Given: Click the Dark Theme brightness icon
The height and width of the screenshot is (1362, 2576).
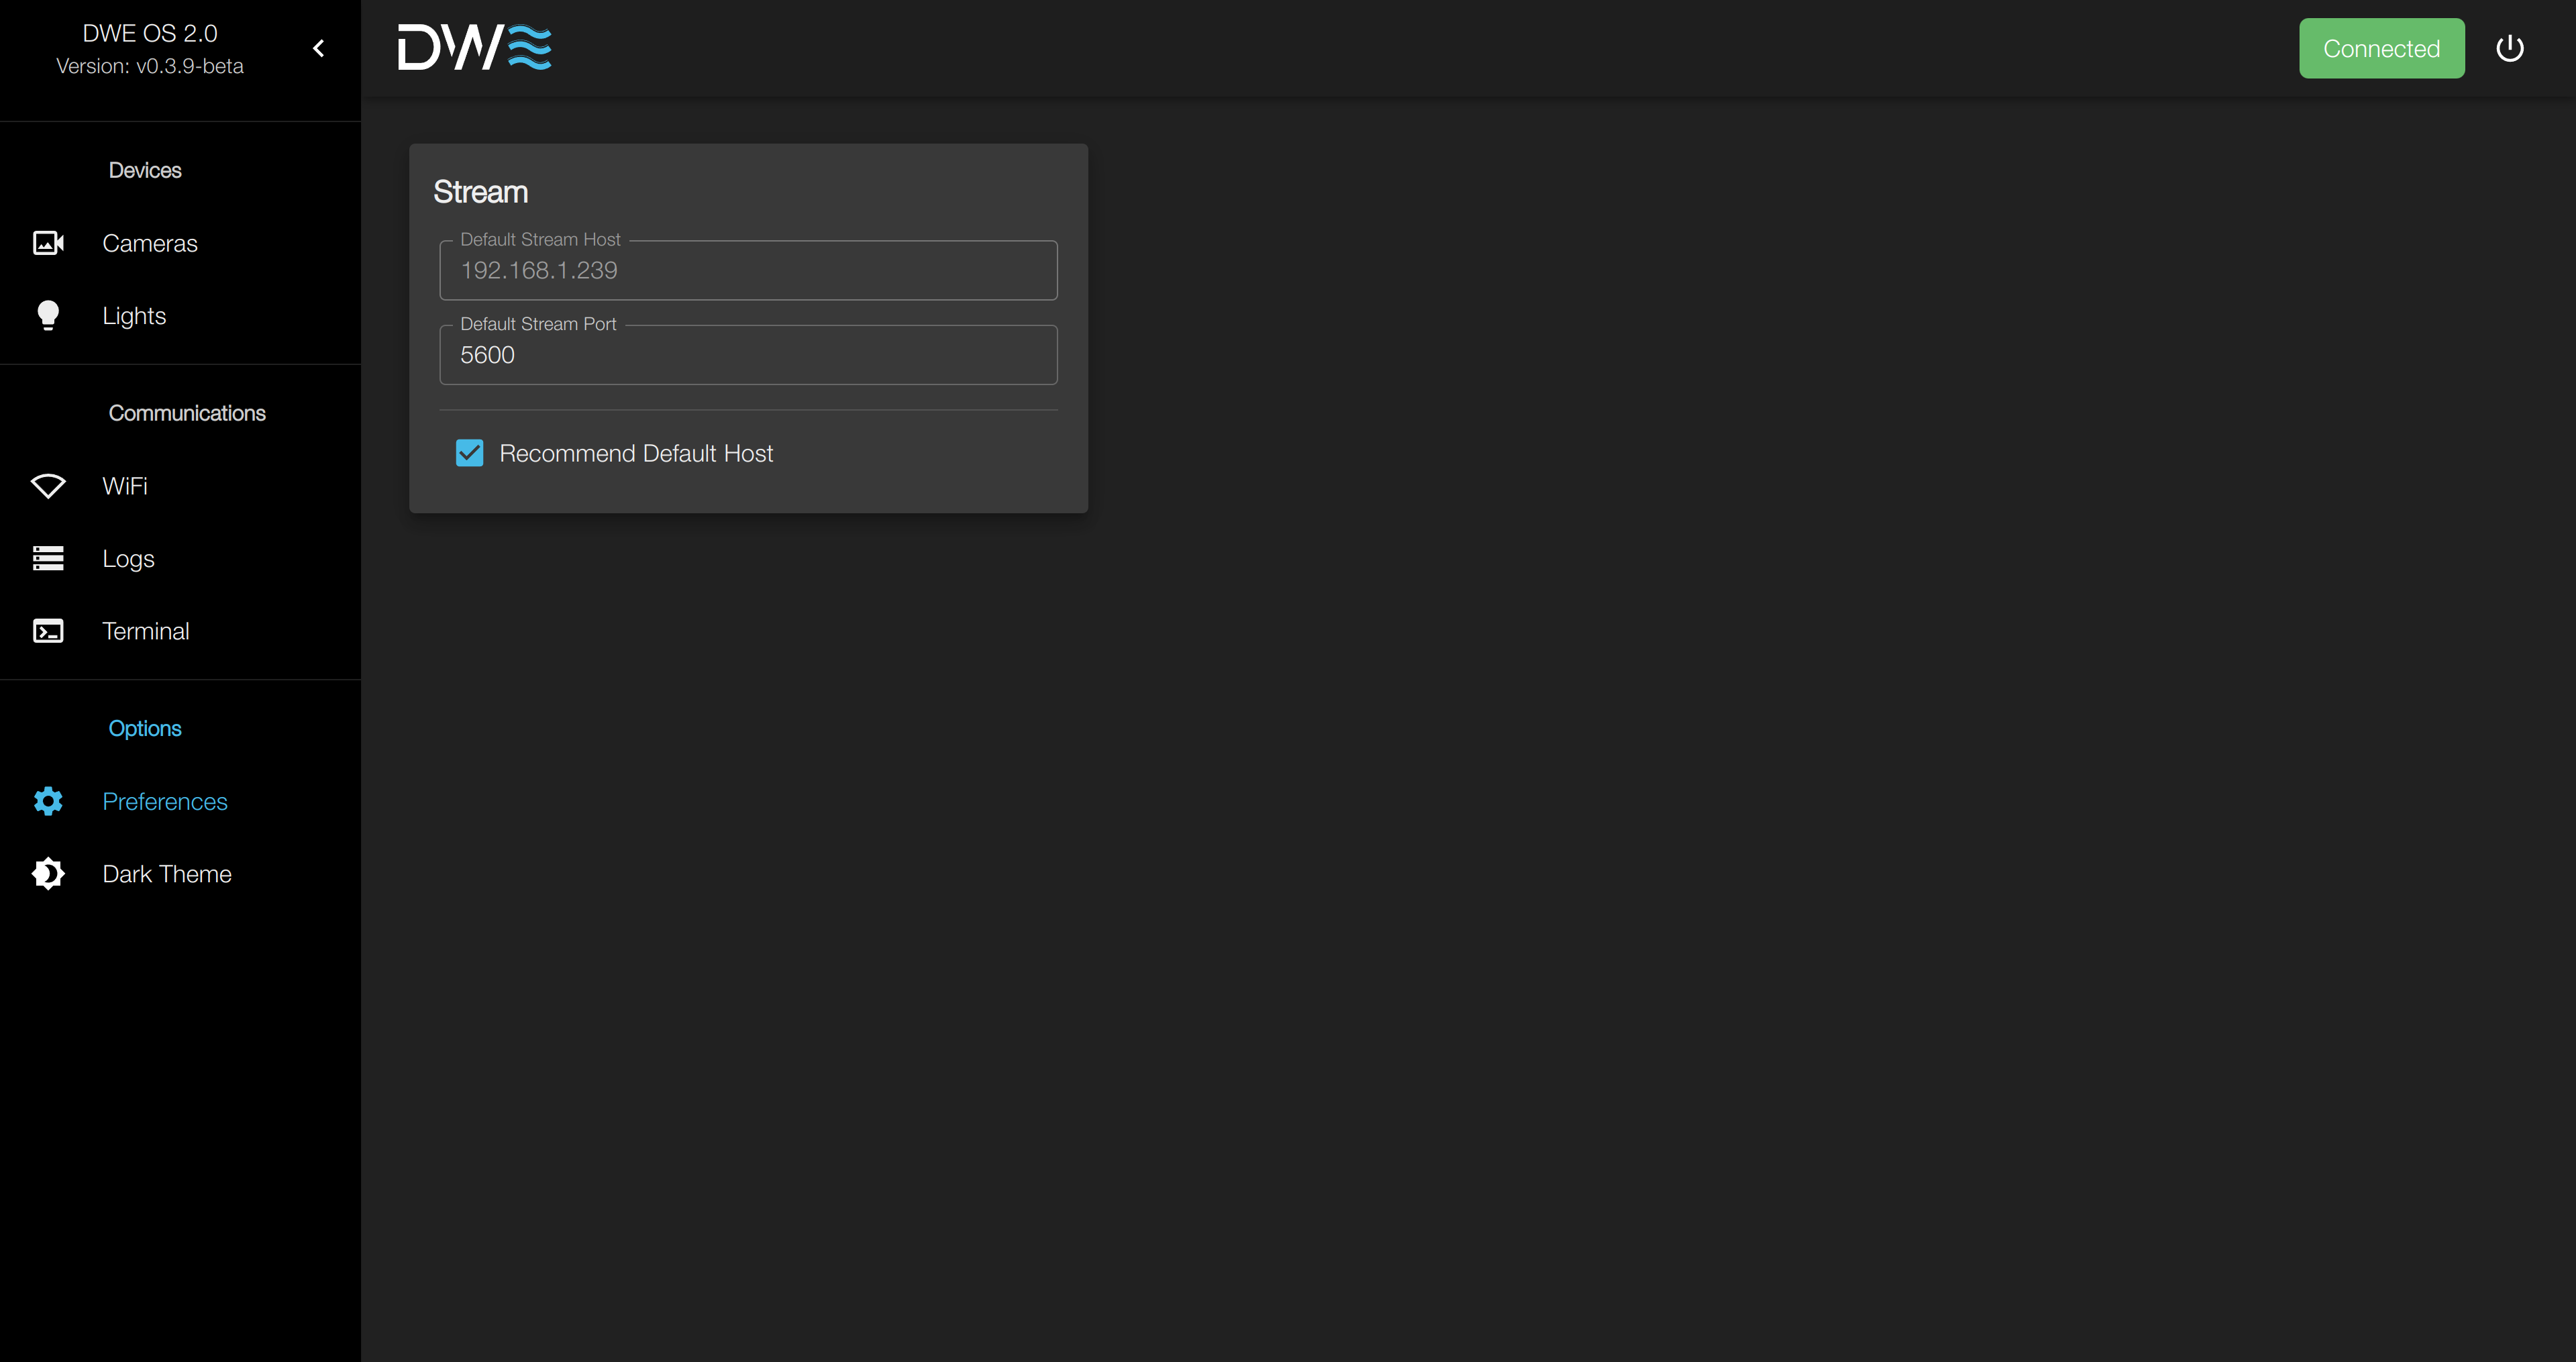Looking at the screenshot, I should pos(48,874).
